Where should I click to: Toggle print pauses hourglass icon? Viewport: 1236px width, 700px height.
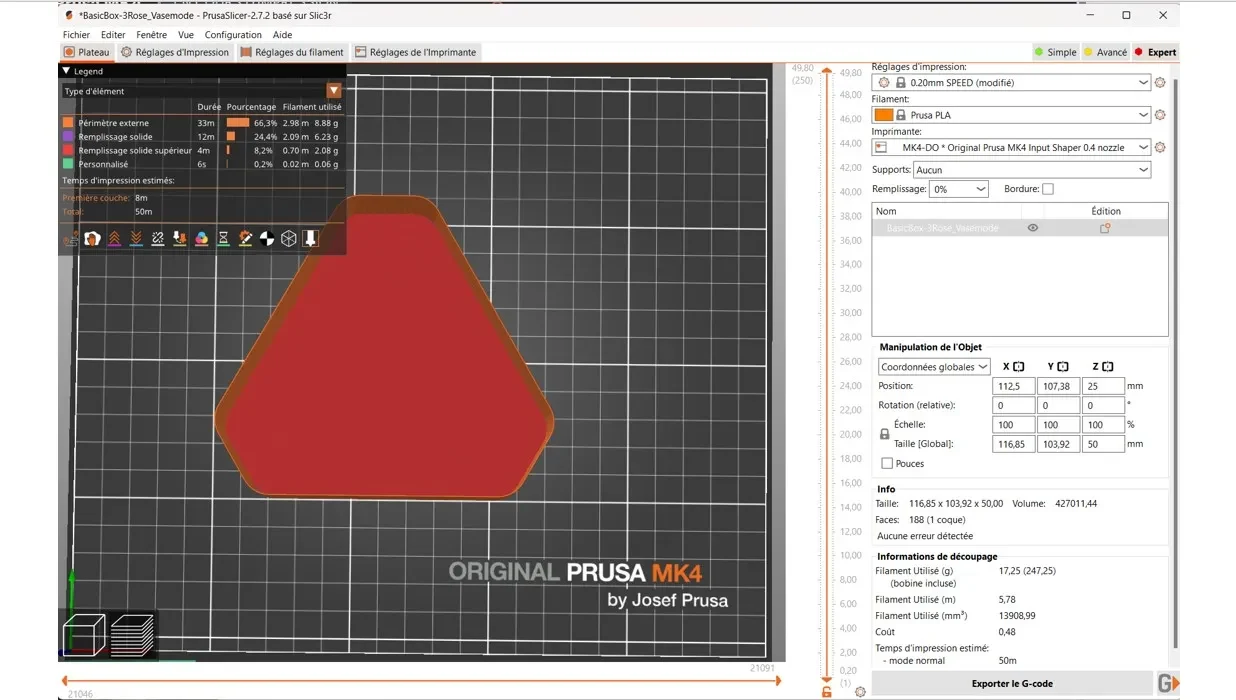223,238
